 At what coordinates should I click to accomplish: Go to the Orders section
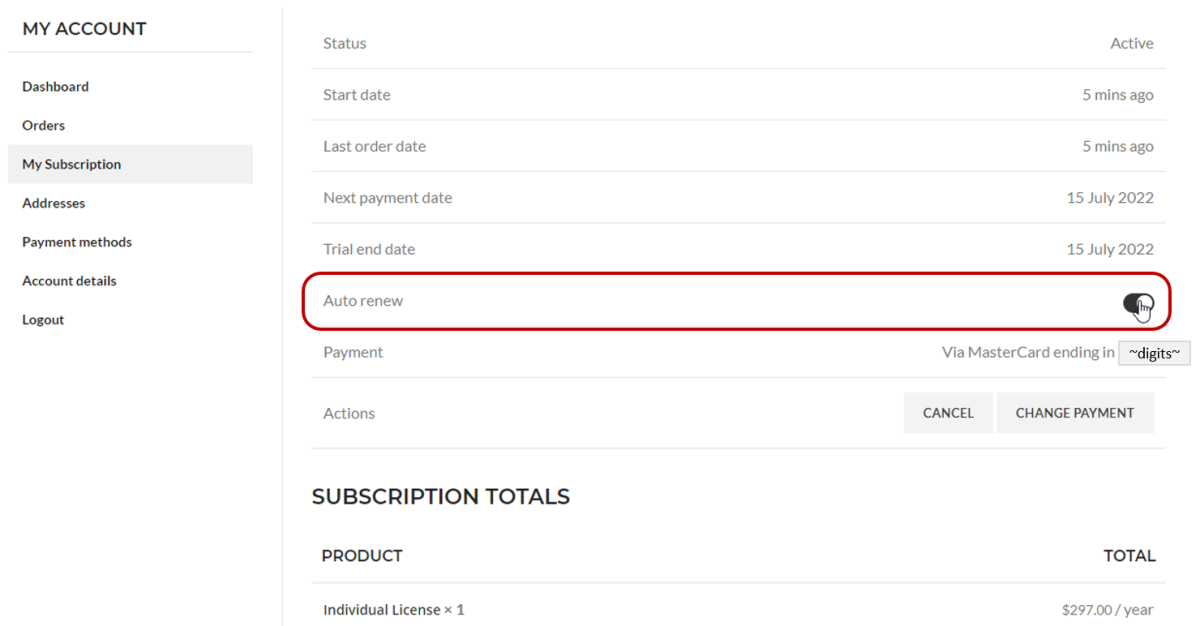(43, 125)
